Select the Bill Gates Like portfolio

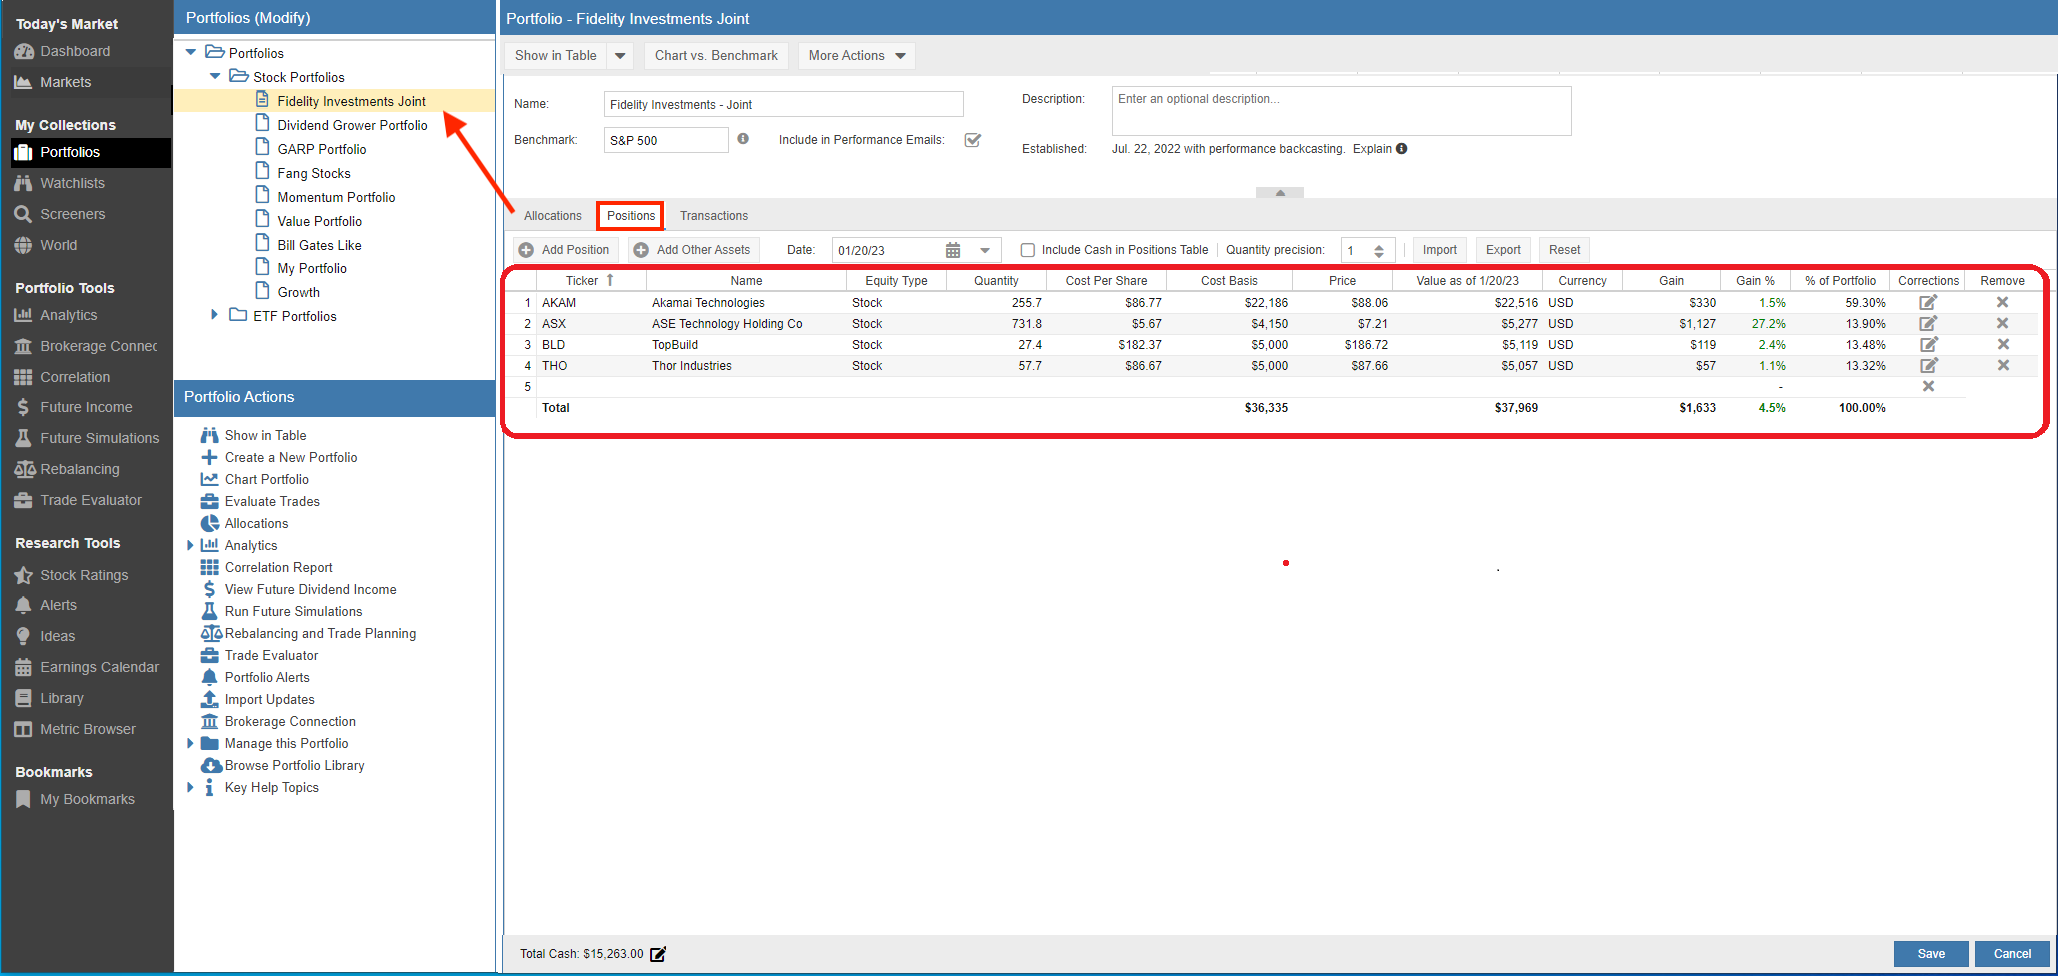[x=319, y=245]
